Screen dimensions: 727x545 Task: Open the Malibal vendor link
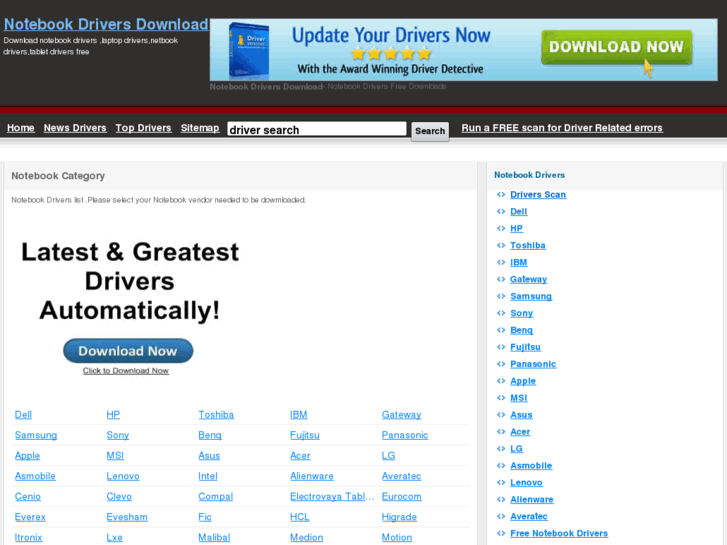coord(214,537)
